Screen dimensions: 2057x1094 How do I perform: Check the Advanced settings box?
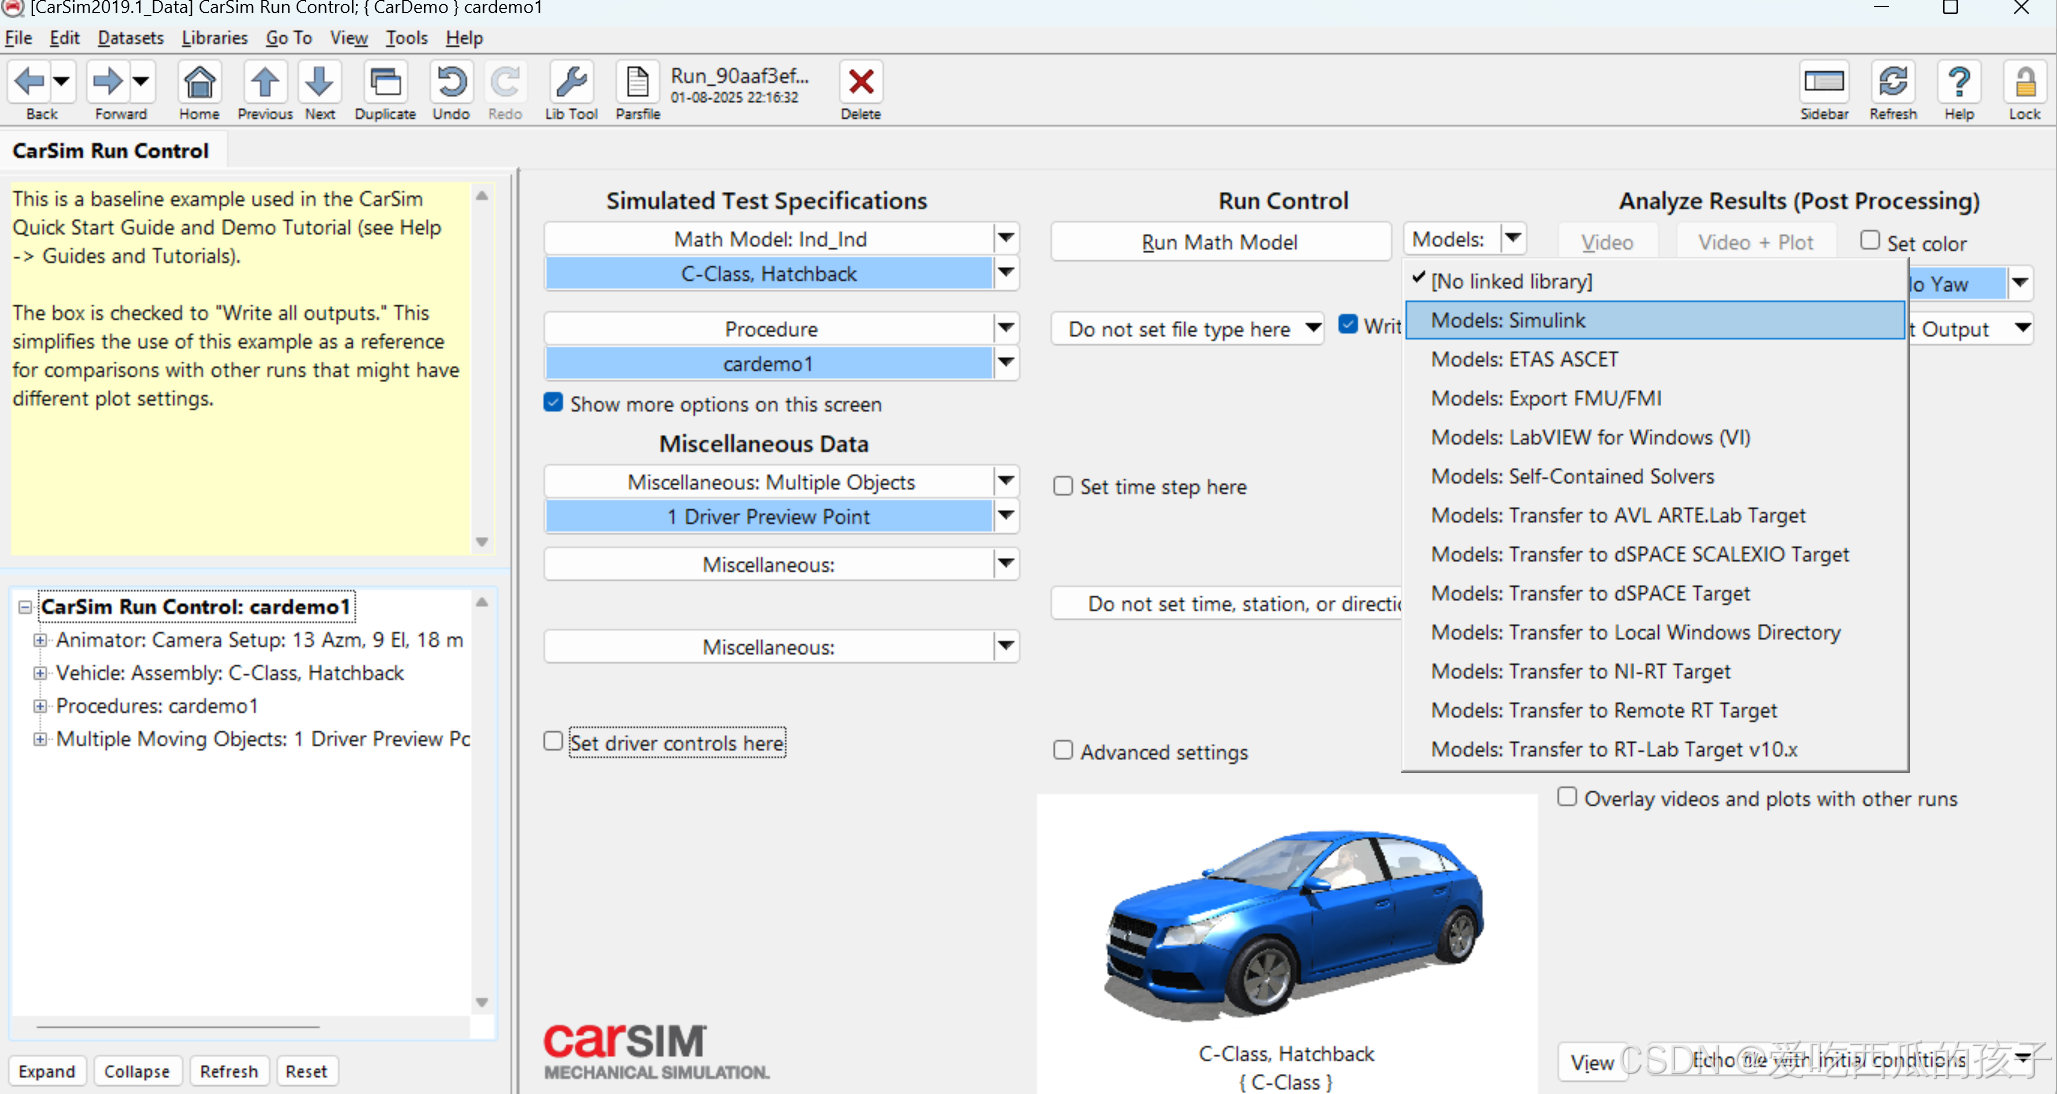pos(1063,751)
